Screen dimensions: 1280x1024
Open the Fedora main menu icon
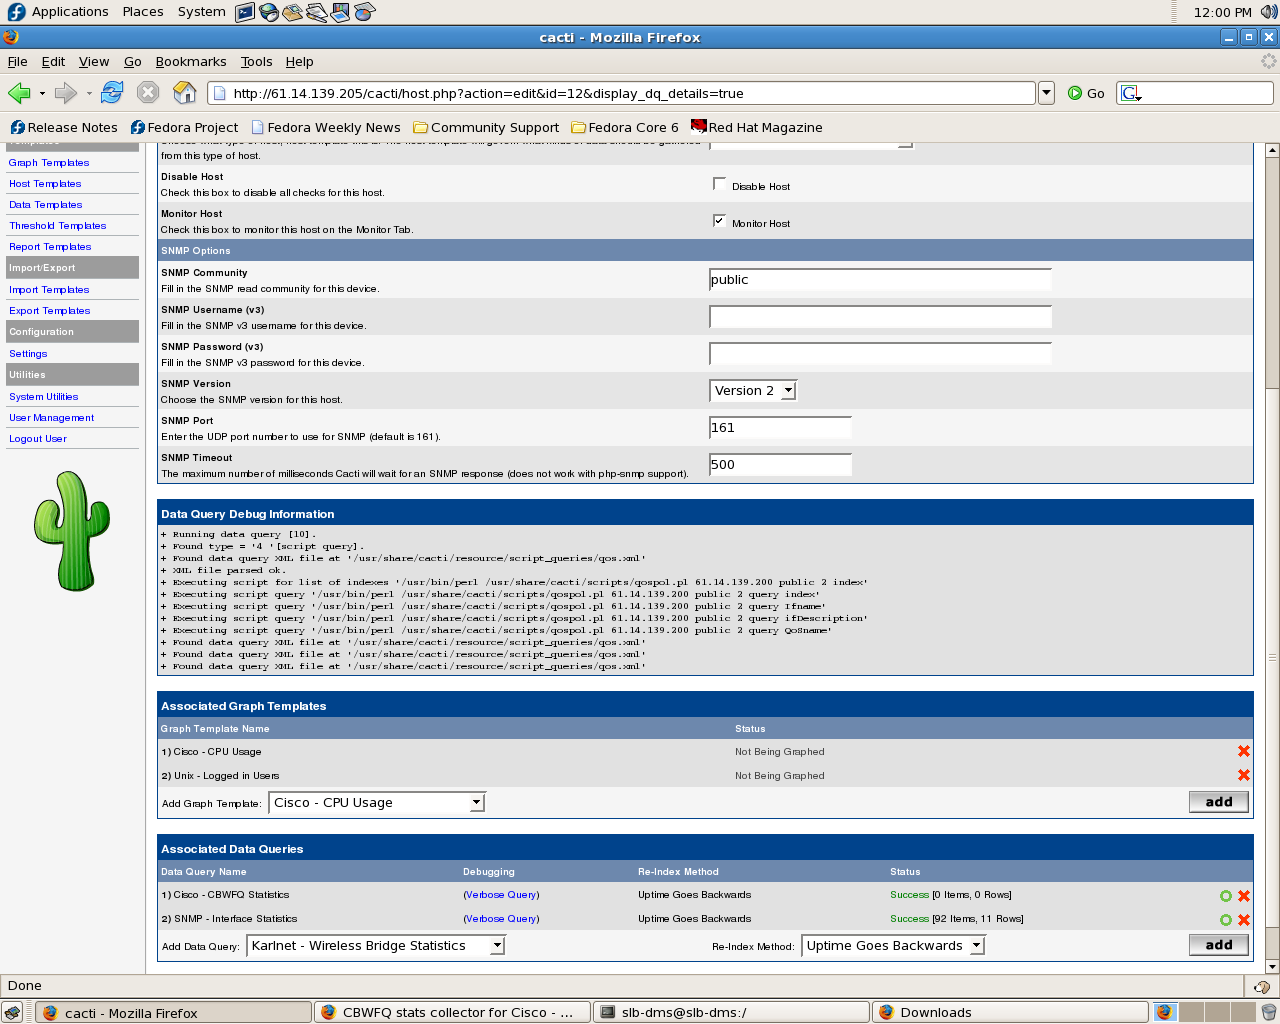click(16, 12)
